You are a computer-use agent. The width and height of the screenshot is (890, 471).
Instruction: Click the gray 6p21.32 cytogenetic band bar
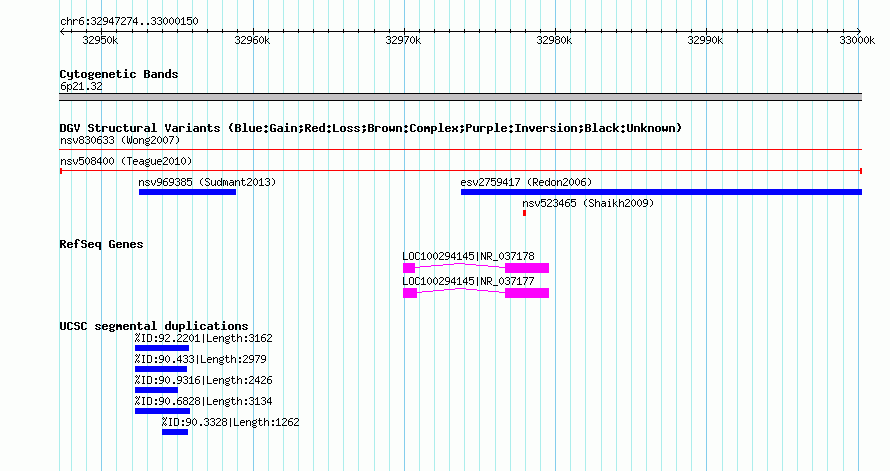tap(460, 97)
